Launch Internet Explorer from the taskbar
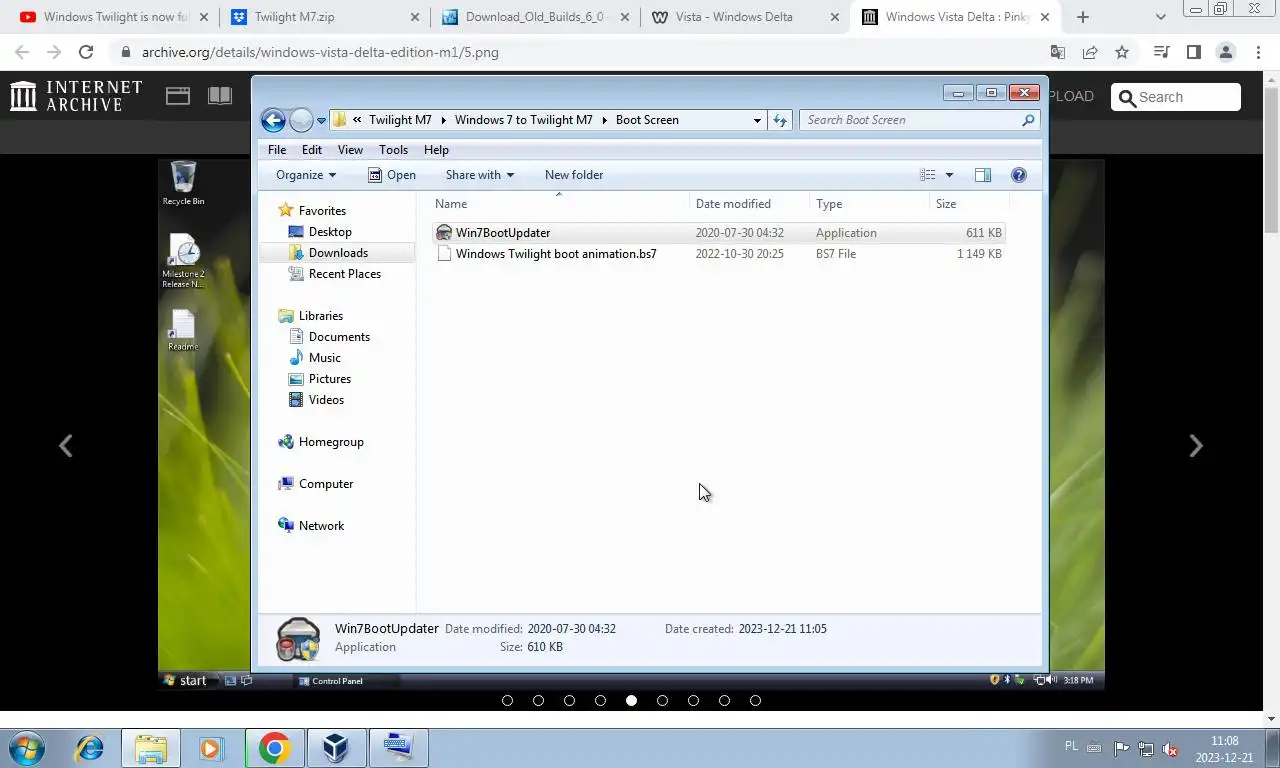The width and height of the screenshot is (1280, 768). 90,748
